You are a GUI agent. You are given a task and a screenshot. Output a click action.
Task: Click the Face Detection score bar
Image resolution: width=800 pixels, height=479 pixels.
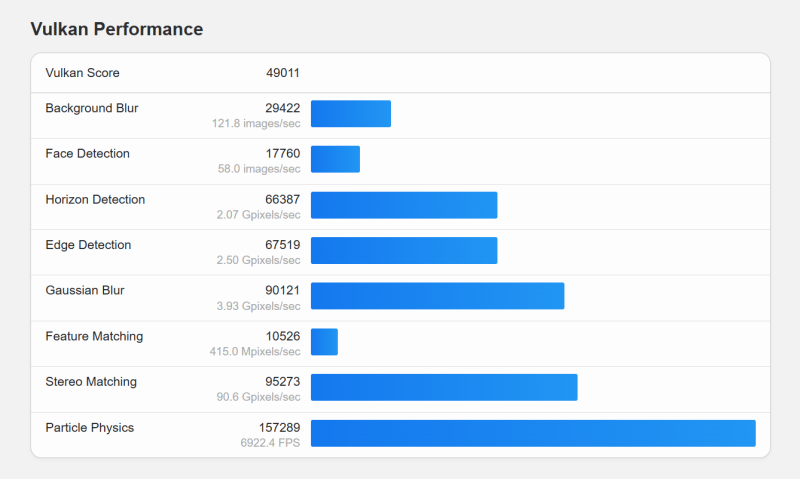pos(335,159)
